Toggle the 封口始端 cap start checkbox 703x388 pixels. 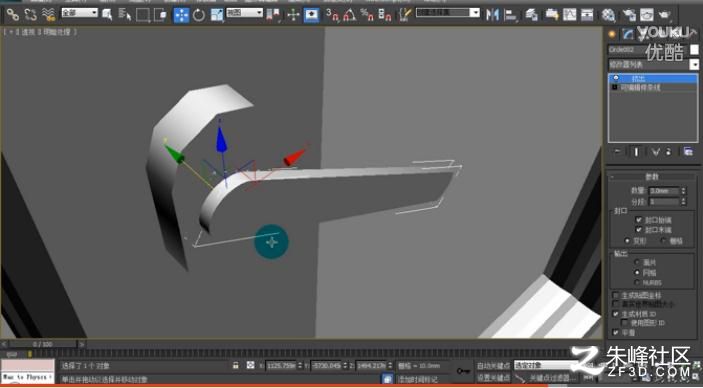639,220
